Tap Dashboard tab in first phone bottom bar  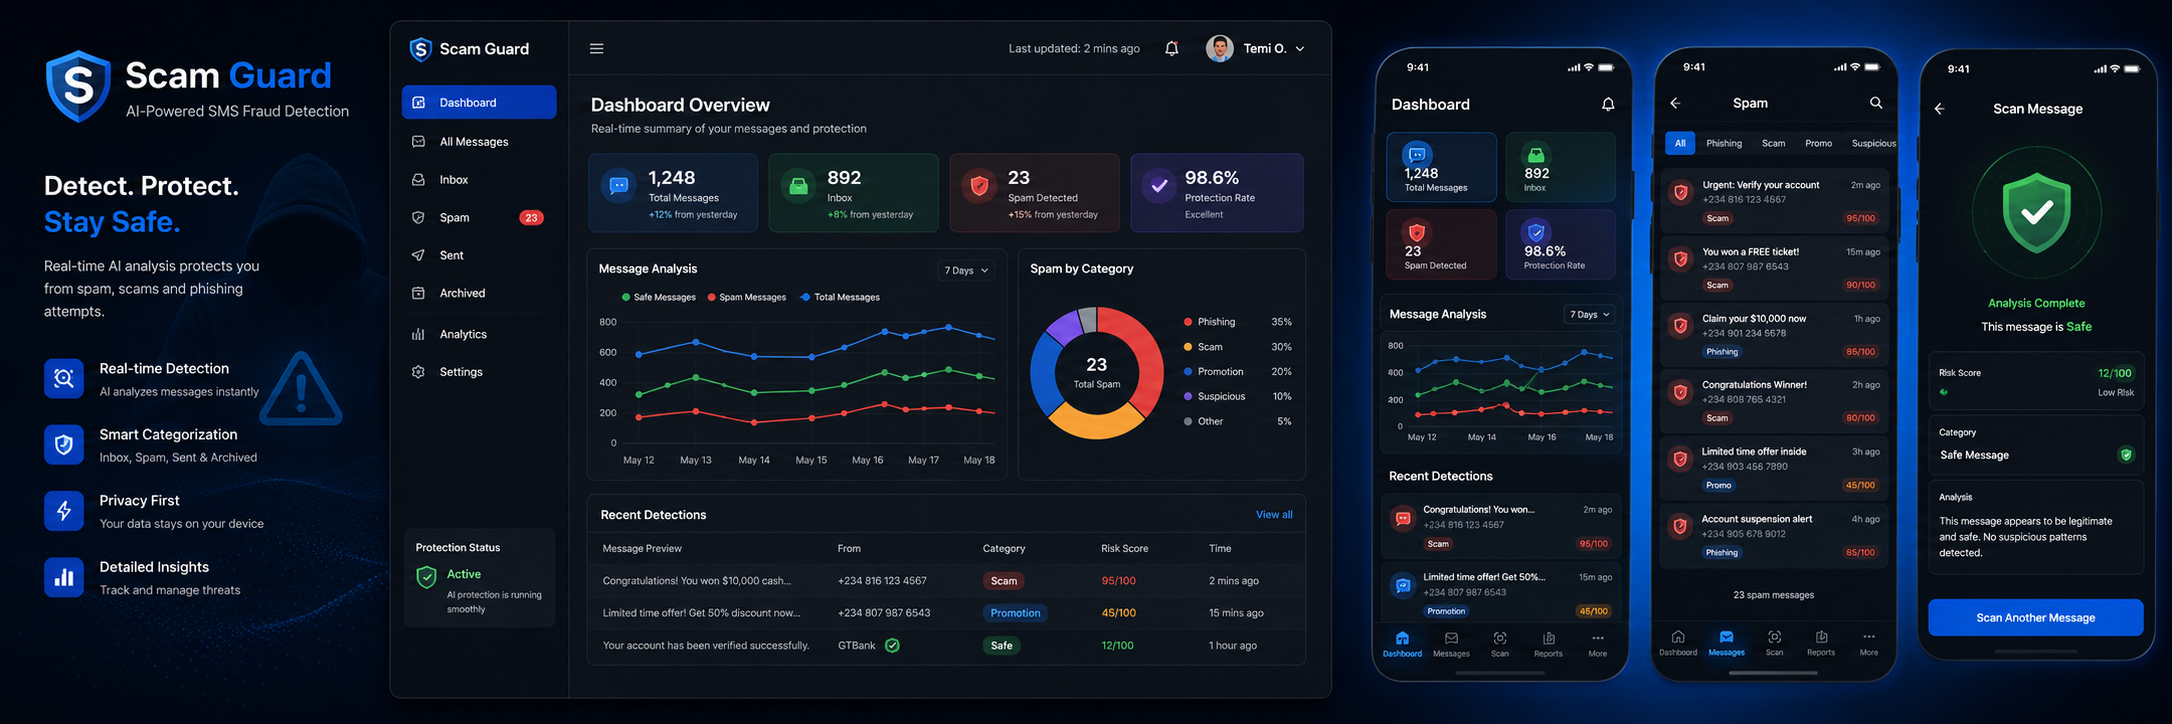coord(1402,644)
